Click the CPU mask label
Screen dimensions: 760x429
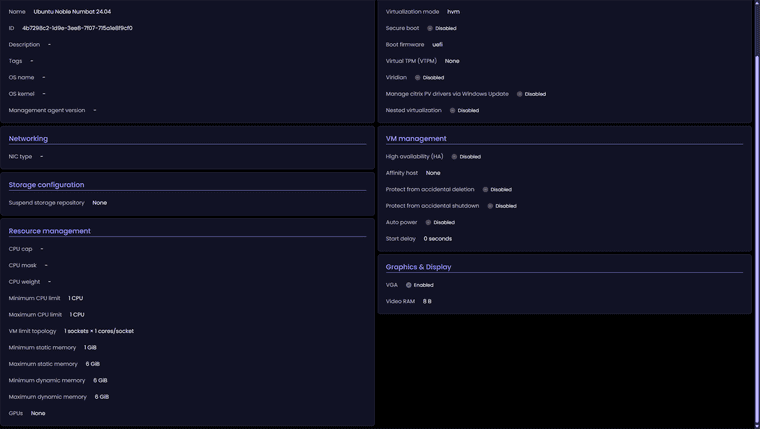pyautogui.click(x=23, y=265)
